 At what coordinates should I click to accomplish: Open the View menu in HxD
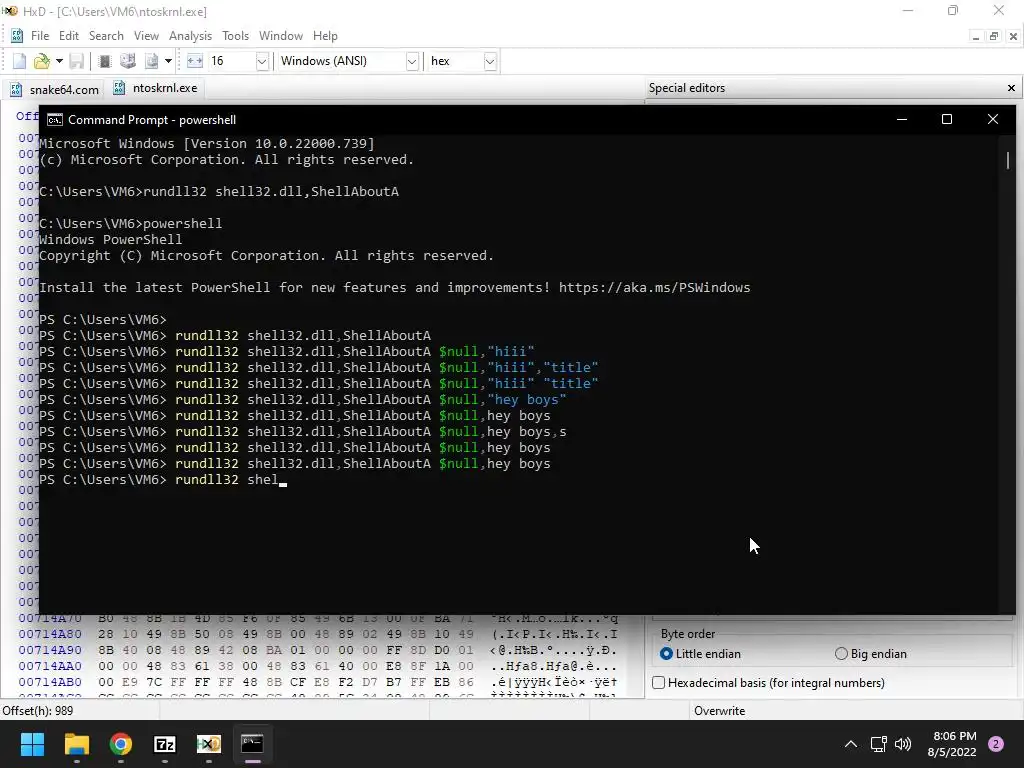[x=146, y=36]
